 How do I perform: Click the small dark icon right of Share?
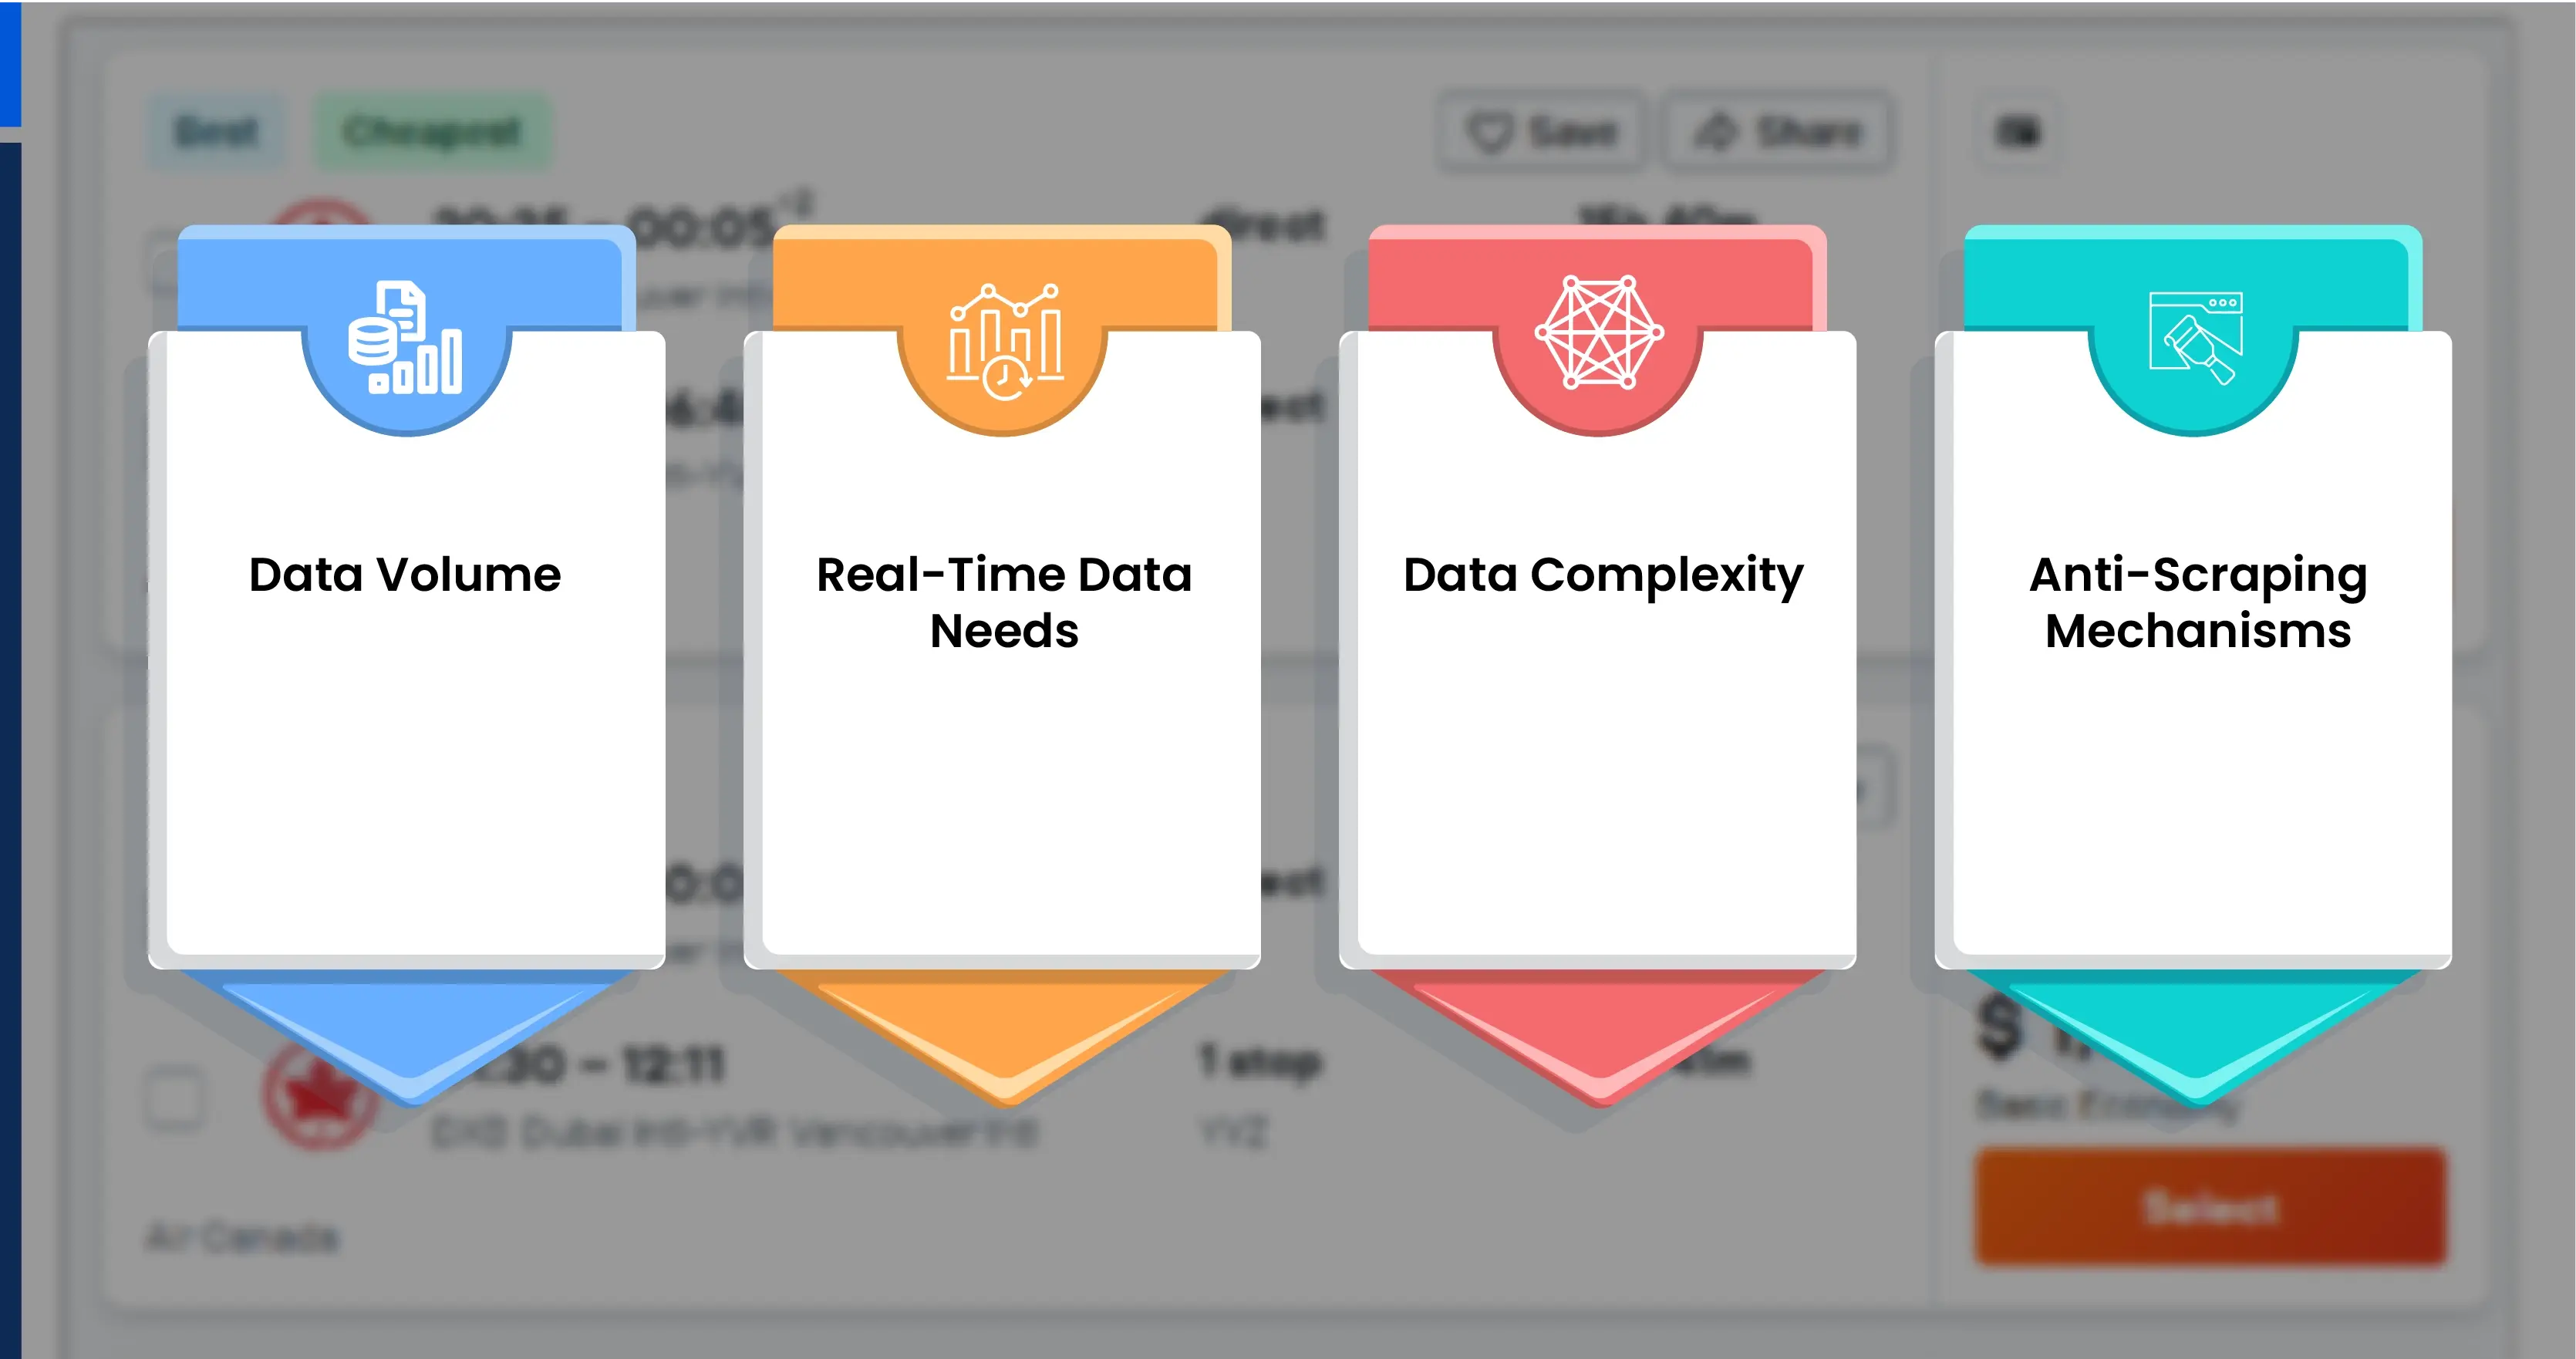point(2017,132)
